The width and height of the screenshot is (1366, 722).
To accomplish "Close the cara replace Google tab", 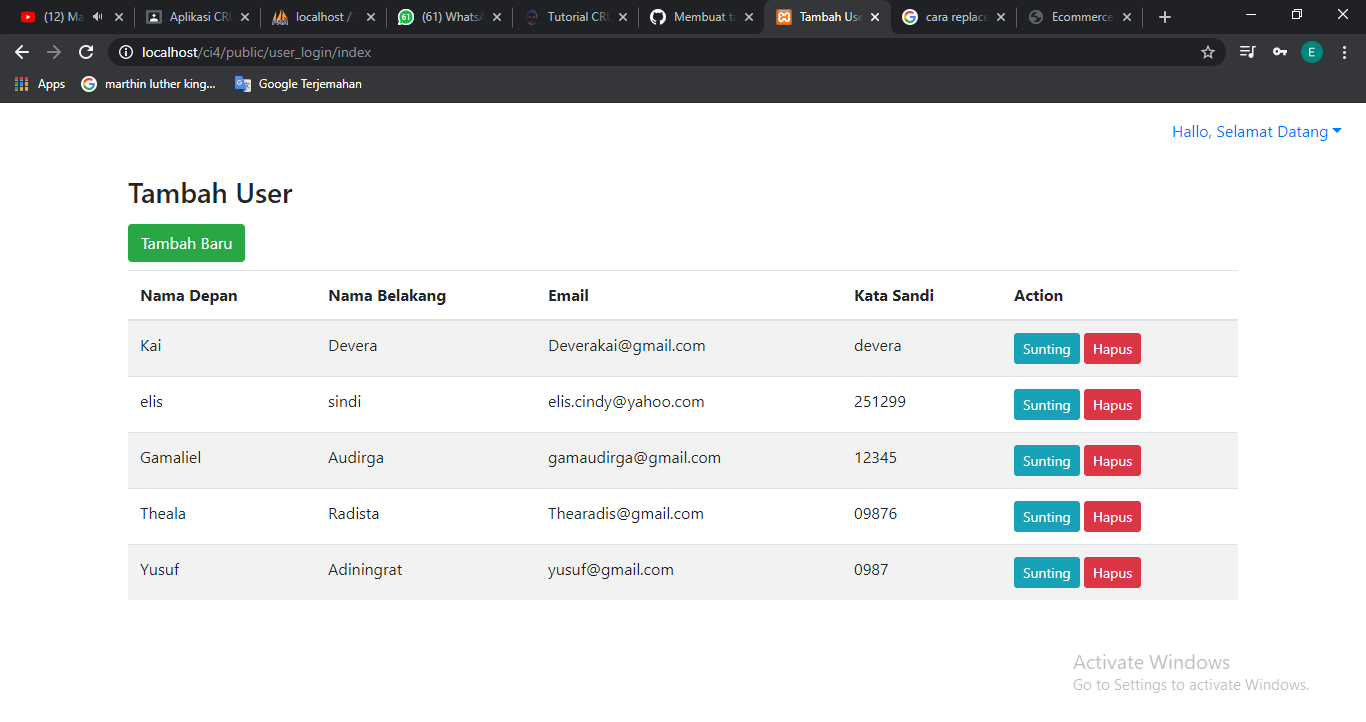I will 1001,17.
